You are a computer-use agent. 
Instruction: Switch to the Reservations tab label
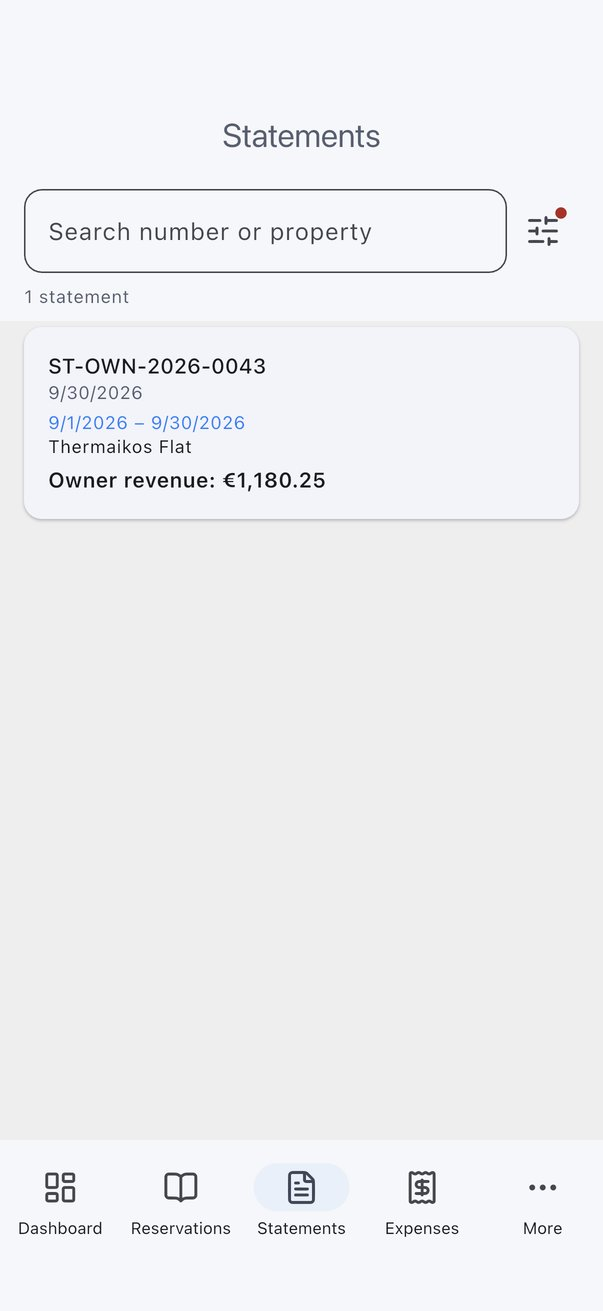tap(181, 1228)
